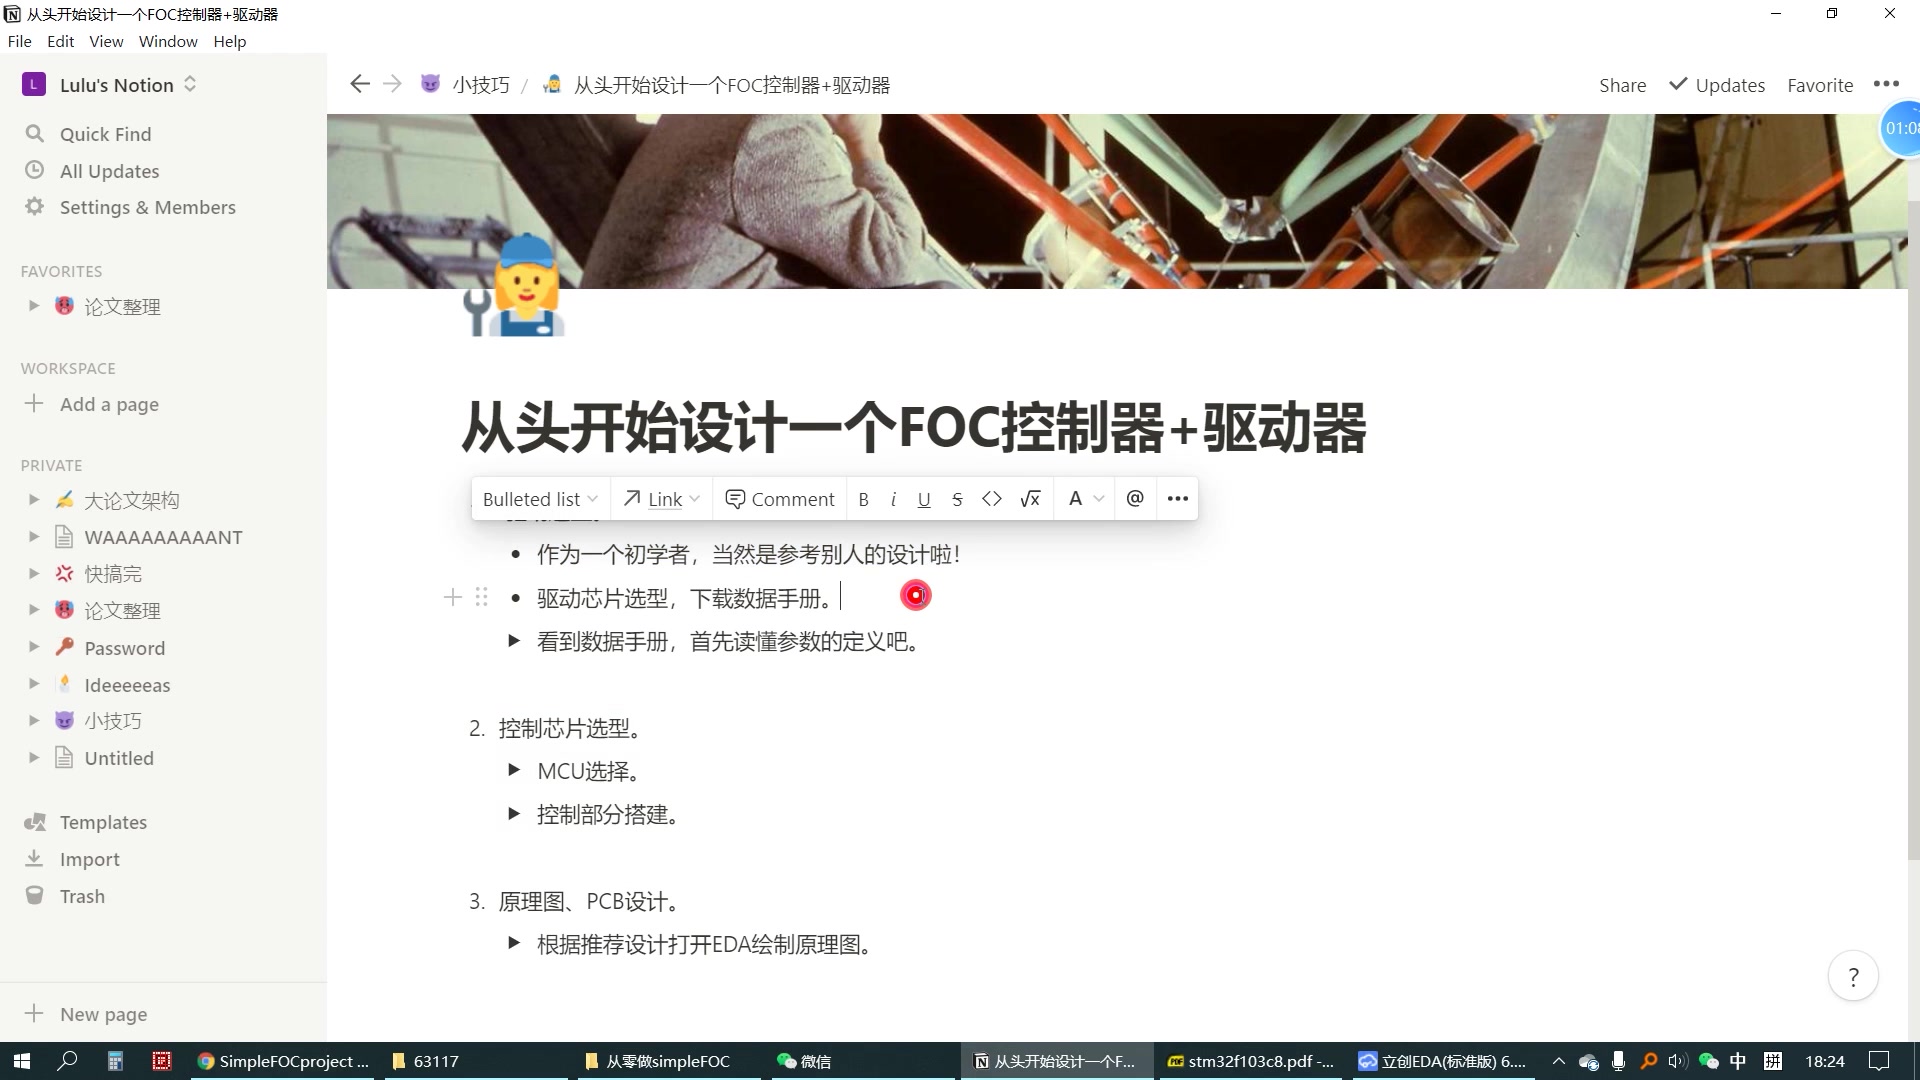This screenshot has height=1080, width=1920.
Task: Toggle bold formatting in the toolbar
Action: coord(863,498)
